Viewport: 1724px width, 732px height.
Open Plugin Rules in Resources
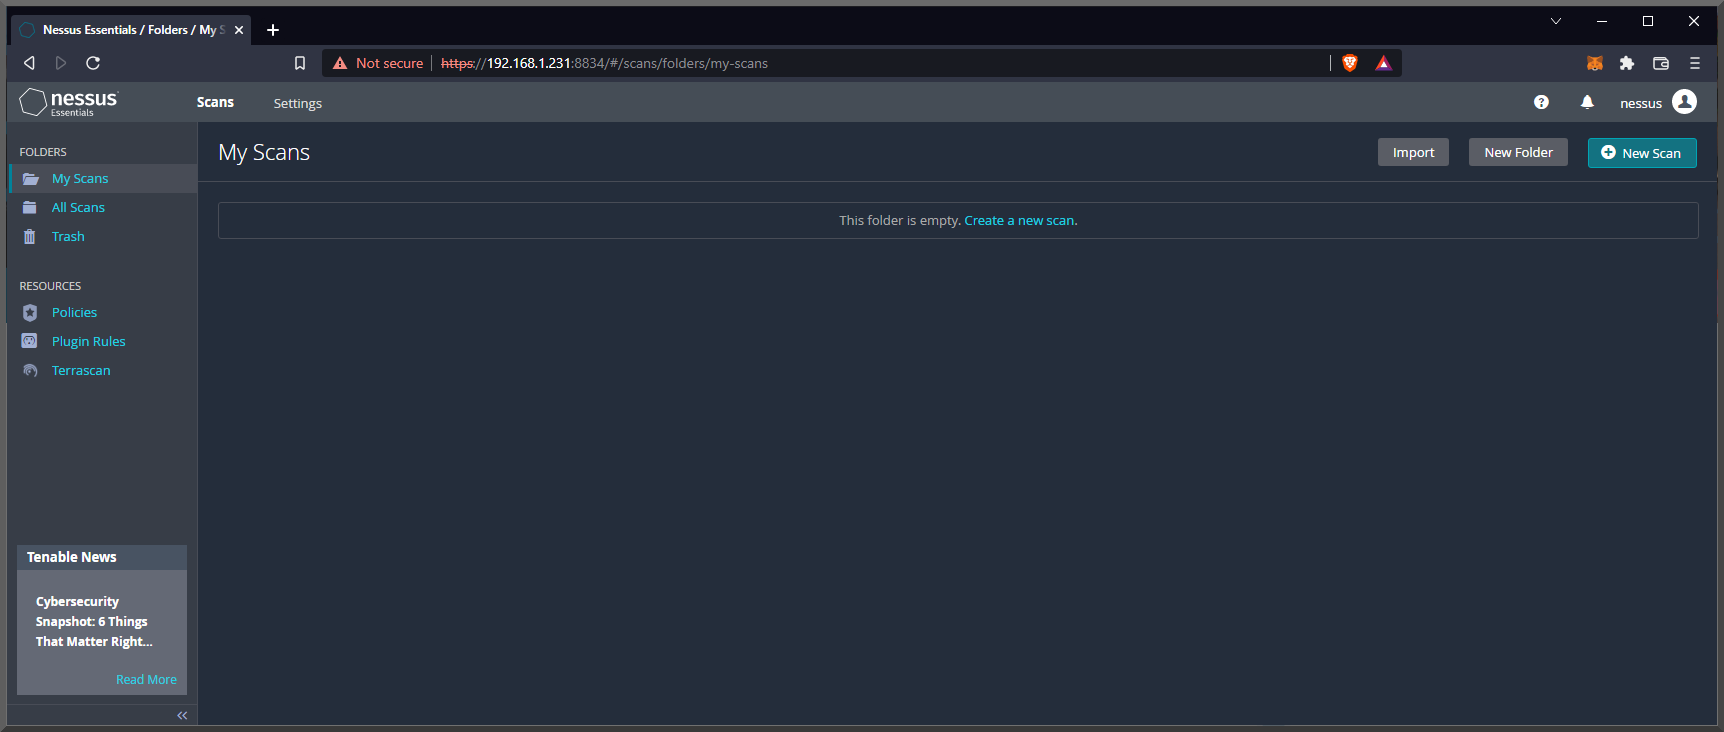88,342
